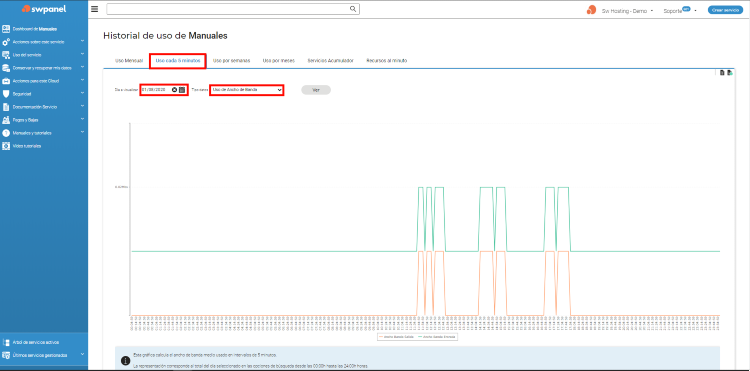The height and width of the screenshot is (371, 750).
Task: Open the Uso de Ancho de Banda dropdown
Action: tap(247, 90)
